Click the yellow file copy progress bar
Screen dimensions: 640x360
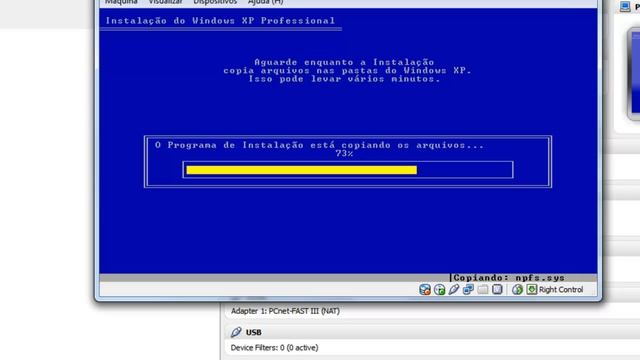[x=302, y=170]
